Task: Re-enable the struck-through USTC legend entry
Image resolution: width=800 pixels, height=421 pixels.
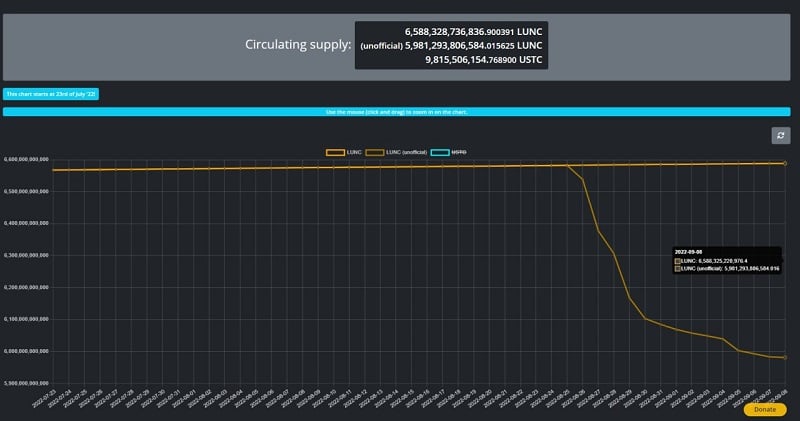Action: (448, 152)
